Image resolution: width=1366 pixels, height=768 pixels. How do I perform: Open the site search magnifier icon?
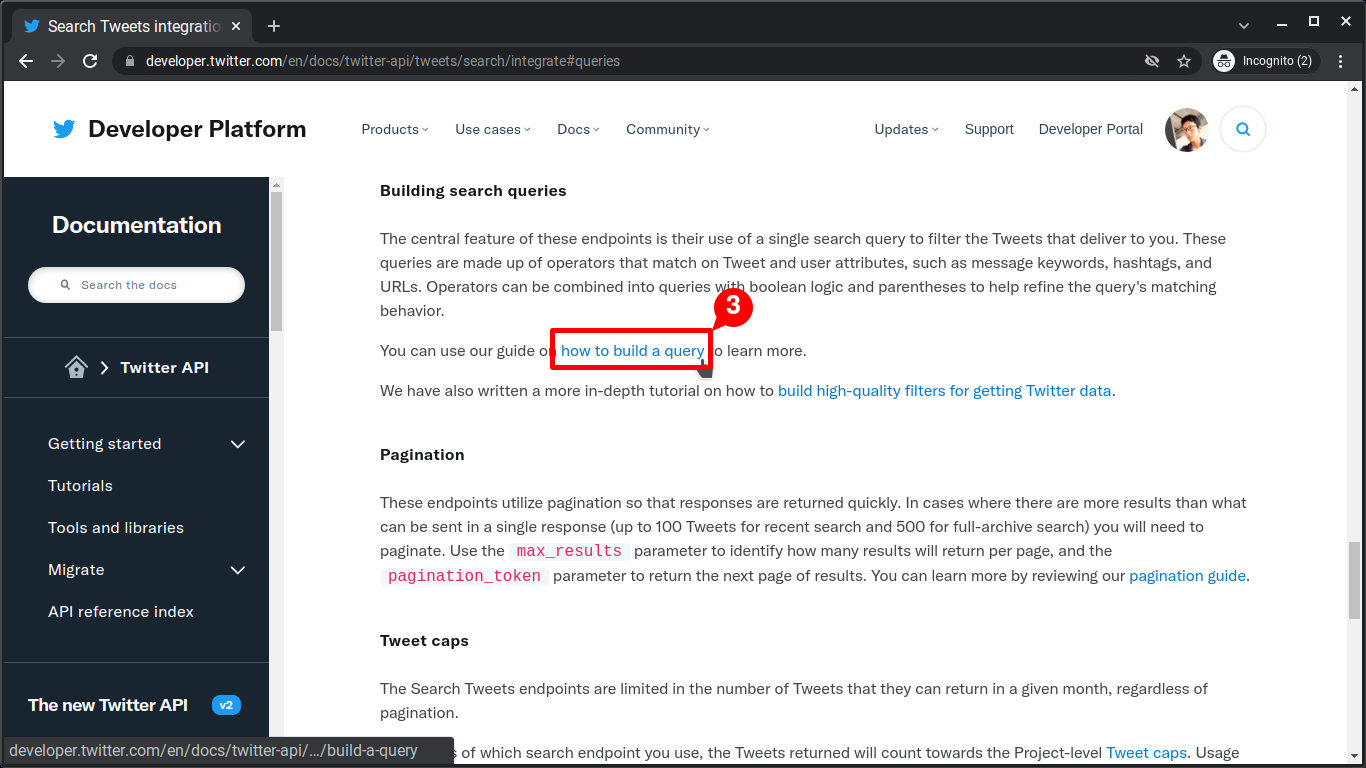(1242, 129)
